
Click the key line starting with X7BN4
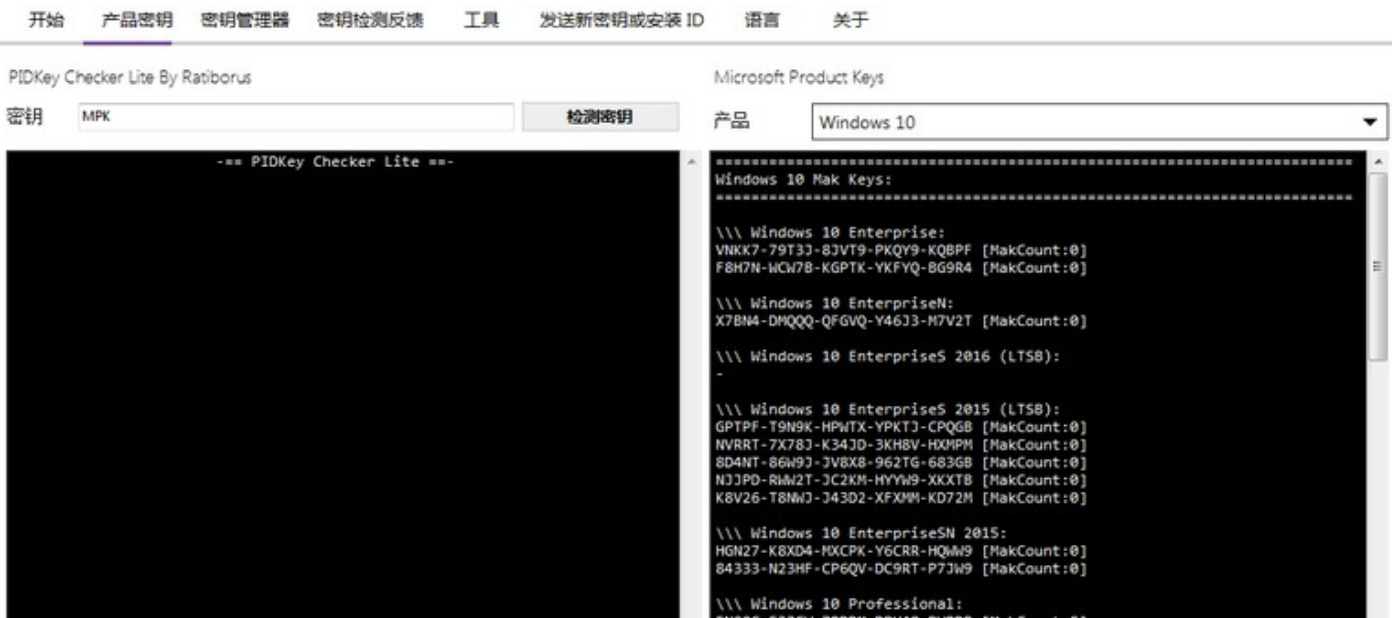click(x=901, y=321)
